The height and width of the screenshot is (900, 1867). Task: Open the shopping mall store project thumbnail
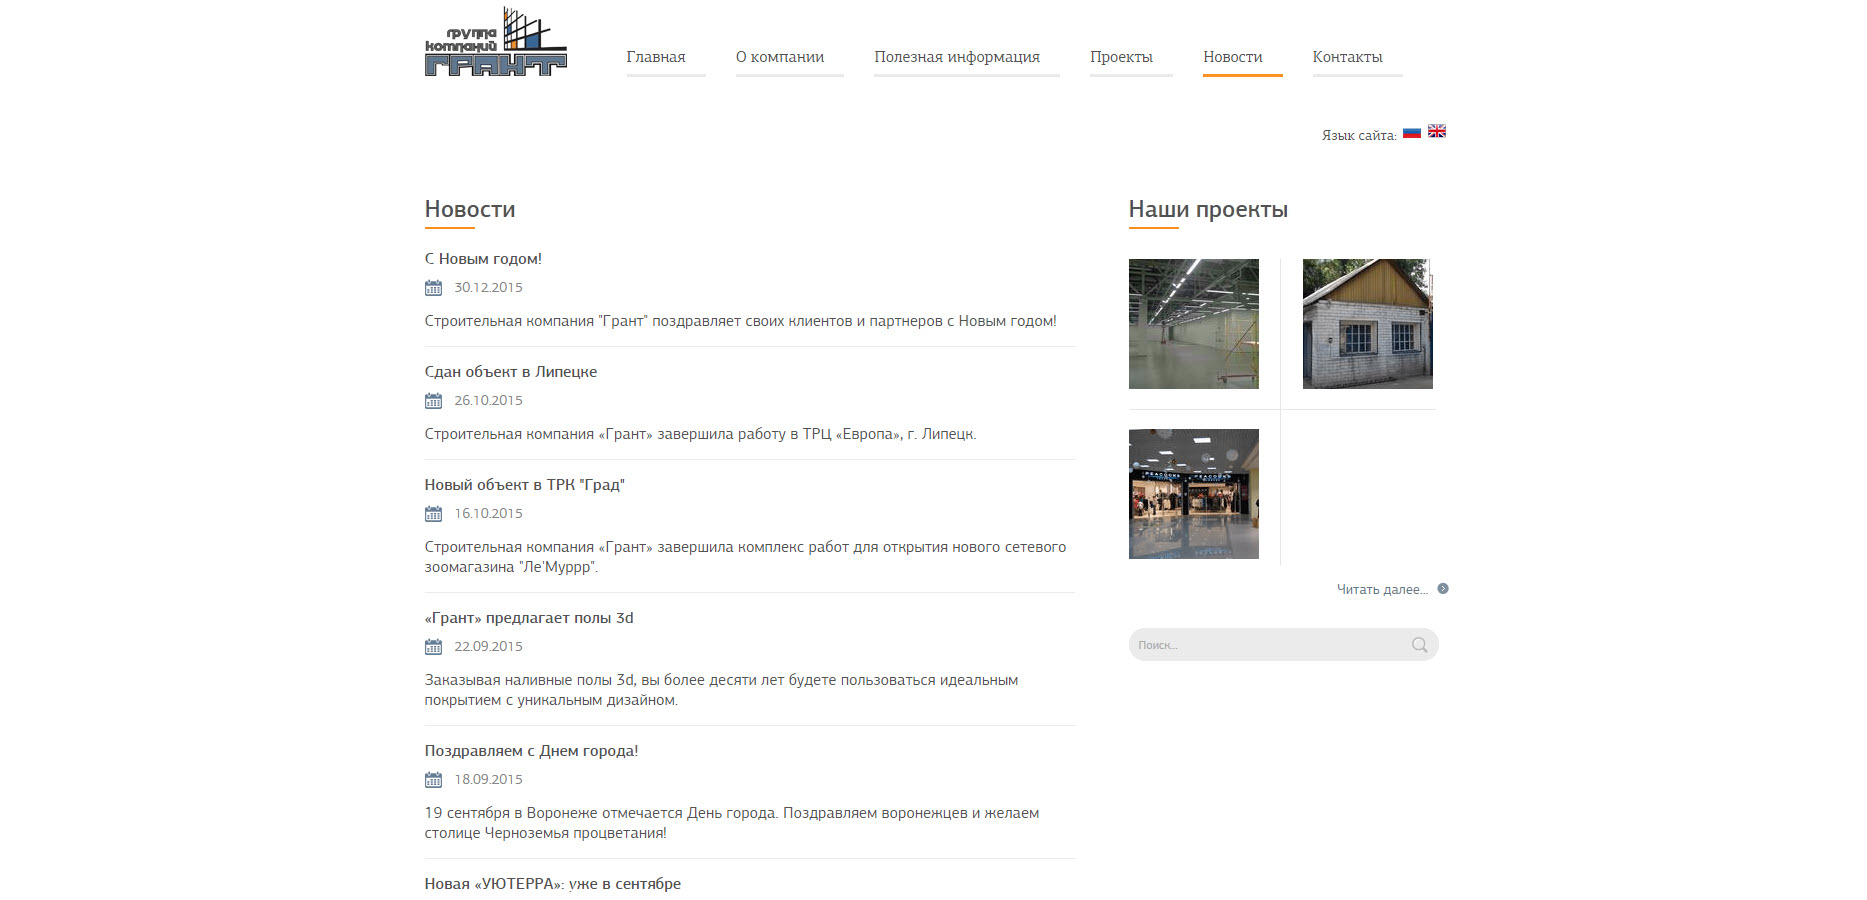pyautogui.click(x=1194, y=494)
